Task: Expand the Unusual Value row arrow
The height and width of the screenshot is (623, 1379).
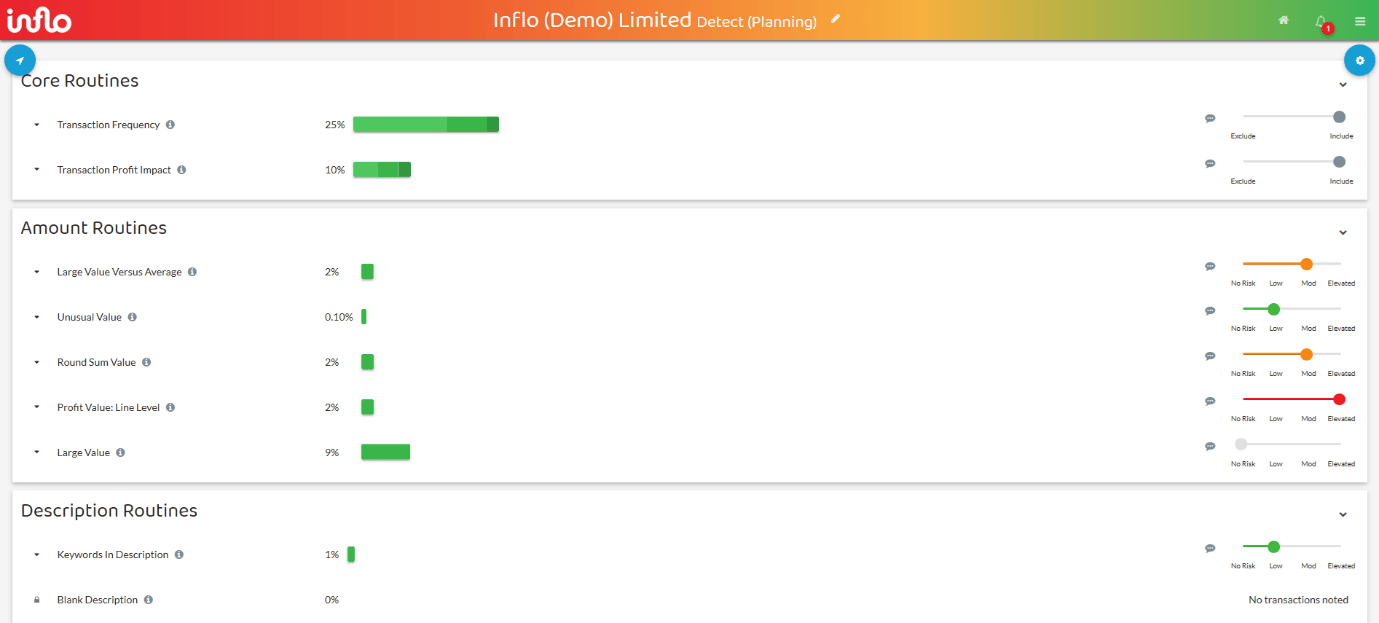Action: 37,317
